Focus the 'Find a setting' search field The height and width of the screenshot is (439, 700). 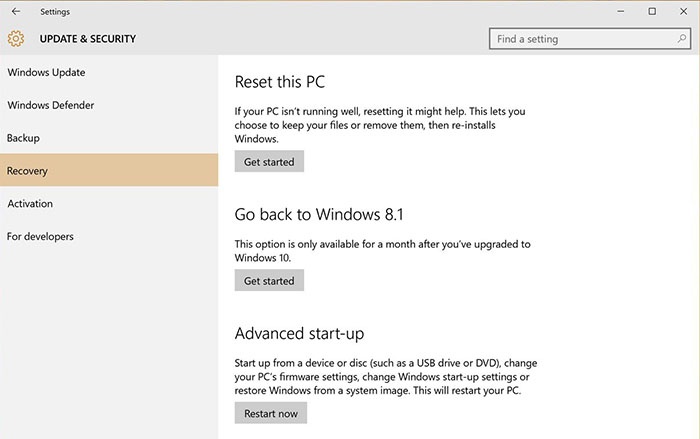[x=580, y=39]
